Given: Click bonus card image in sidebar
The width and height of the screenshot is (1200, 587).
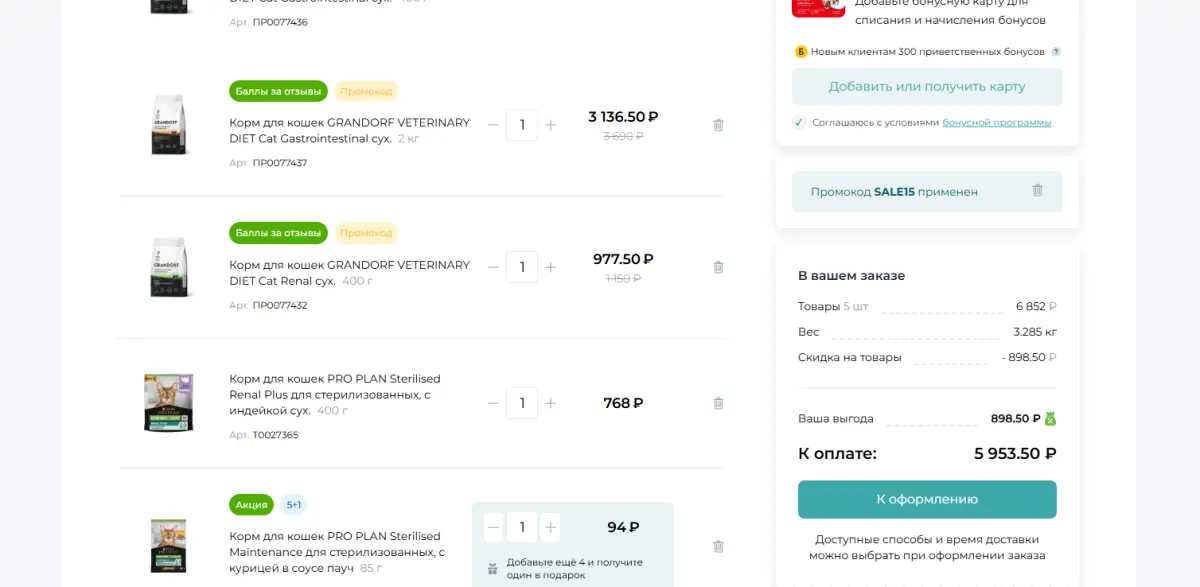Looking at the screenshot, I should click(x=818, y=6).
